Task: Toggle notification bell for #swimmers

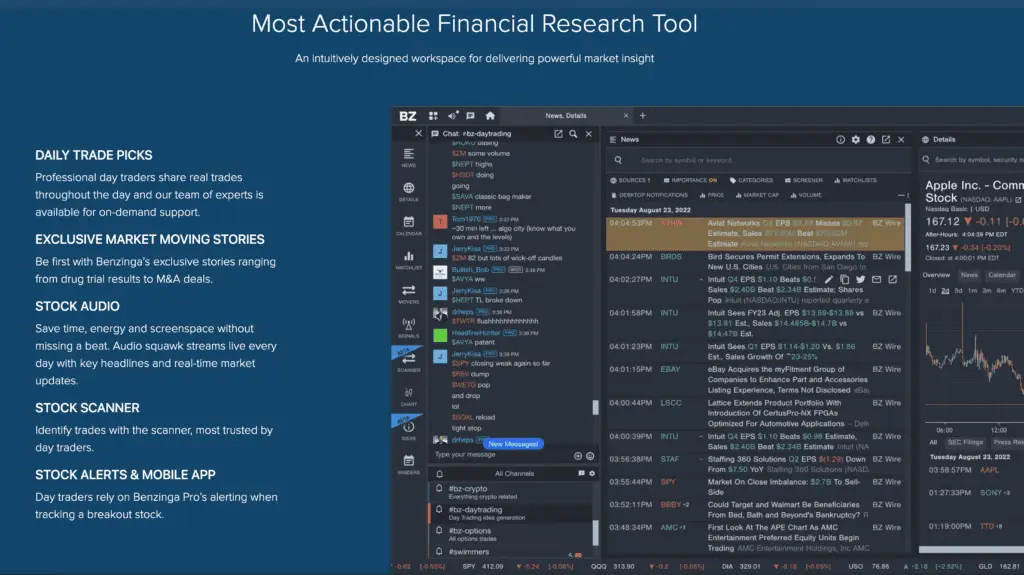Action: pyautogui.click(x=439, y=551)
